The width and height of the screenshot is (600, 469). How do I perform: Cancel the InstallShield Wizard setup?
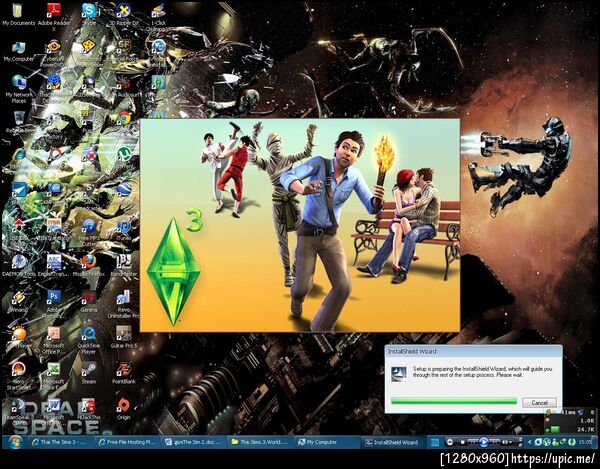[x=539, y=402]
